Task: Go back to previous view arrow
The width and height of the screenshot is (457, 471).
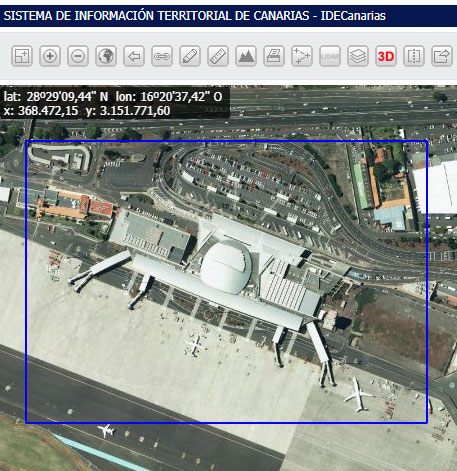Action: coord(134,56)
